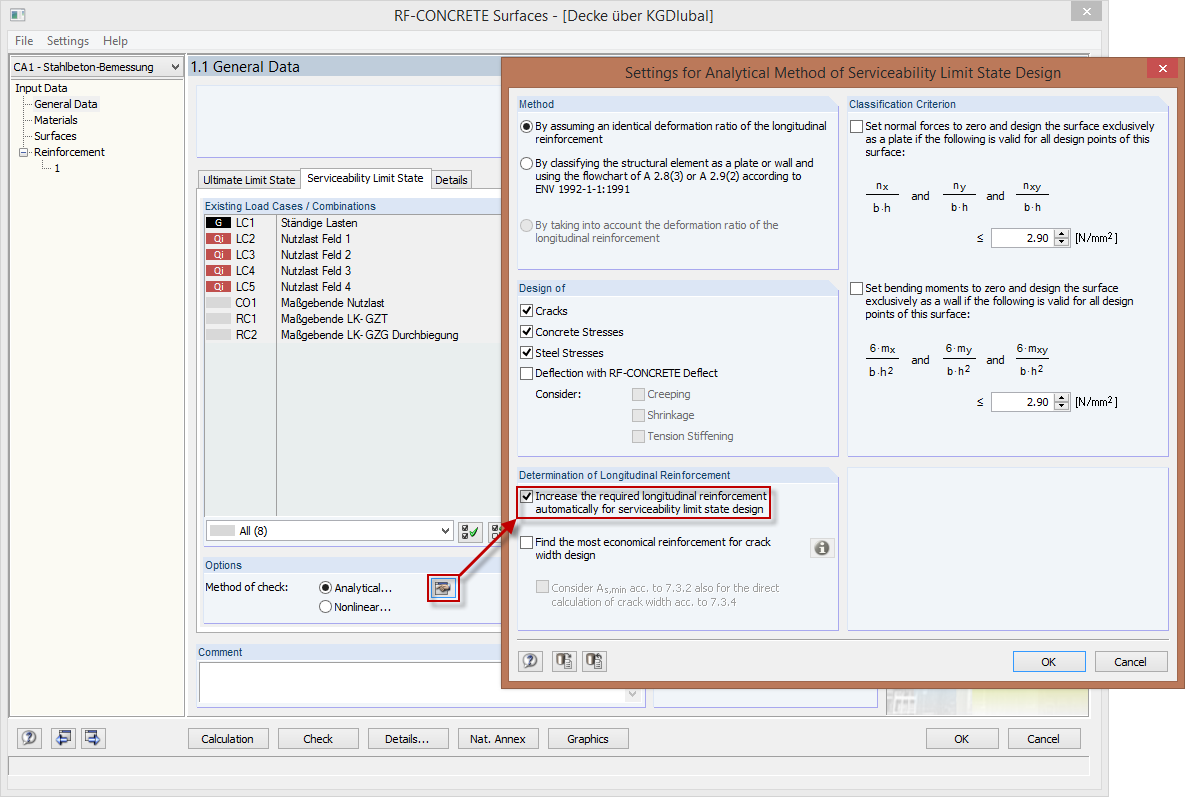Viewport: 1185px width, 797px height.
Task: Click OK in main window
Action: coord(962,739)
